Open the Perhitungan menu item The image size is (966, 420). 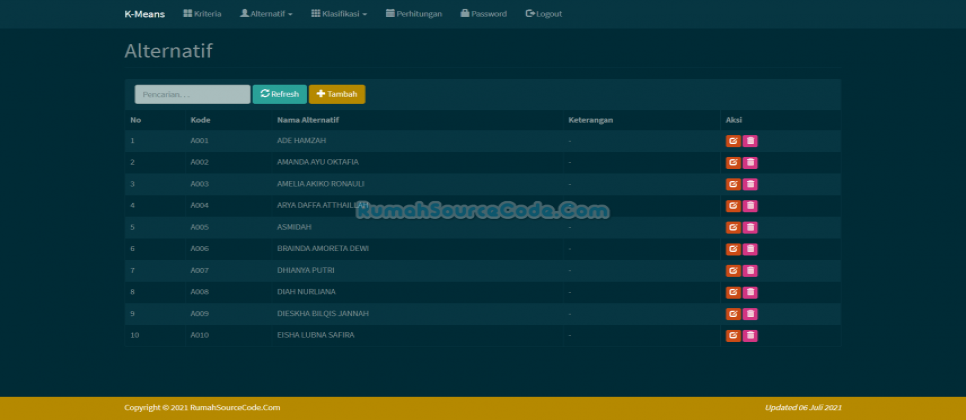414,14
